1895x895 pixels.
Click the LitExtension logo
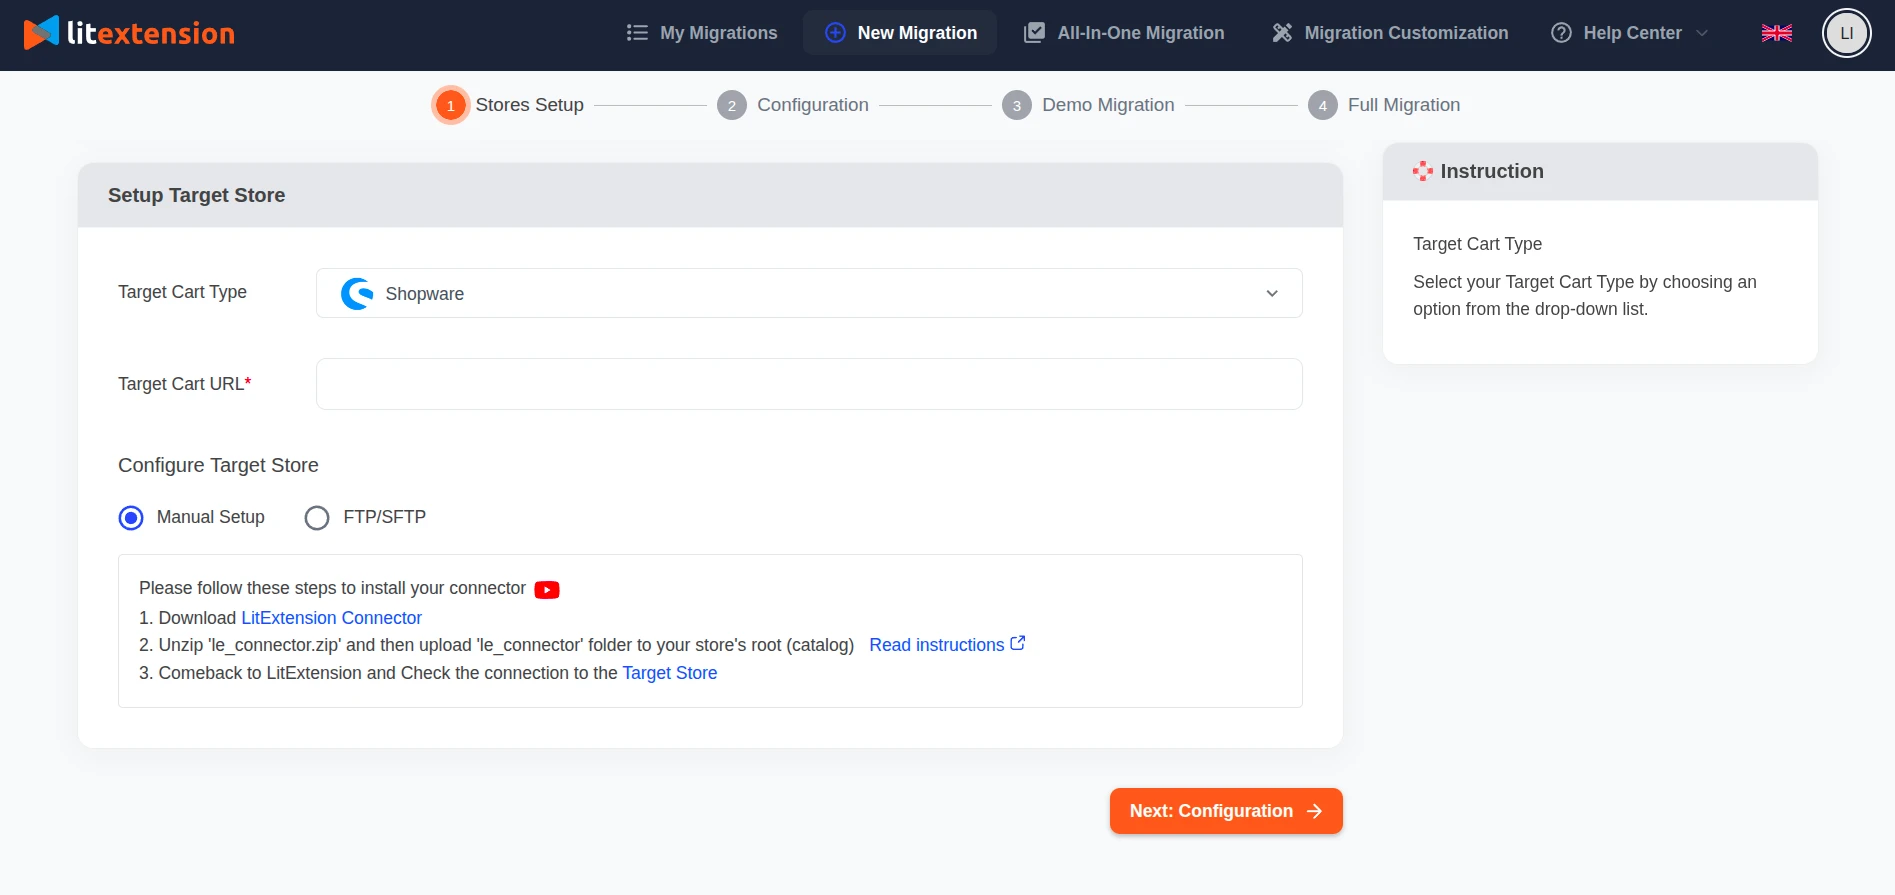130,33
